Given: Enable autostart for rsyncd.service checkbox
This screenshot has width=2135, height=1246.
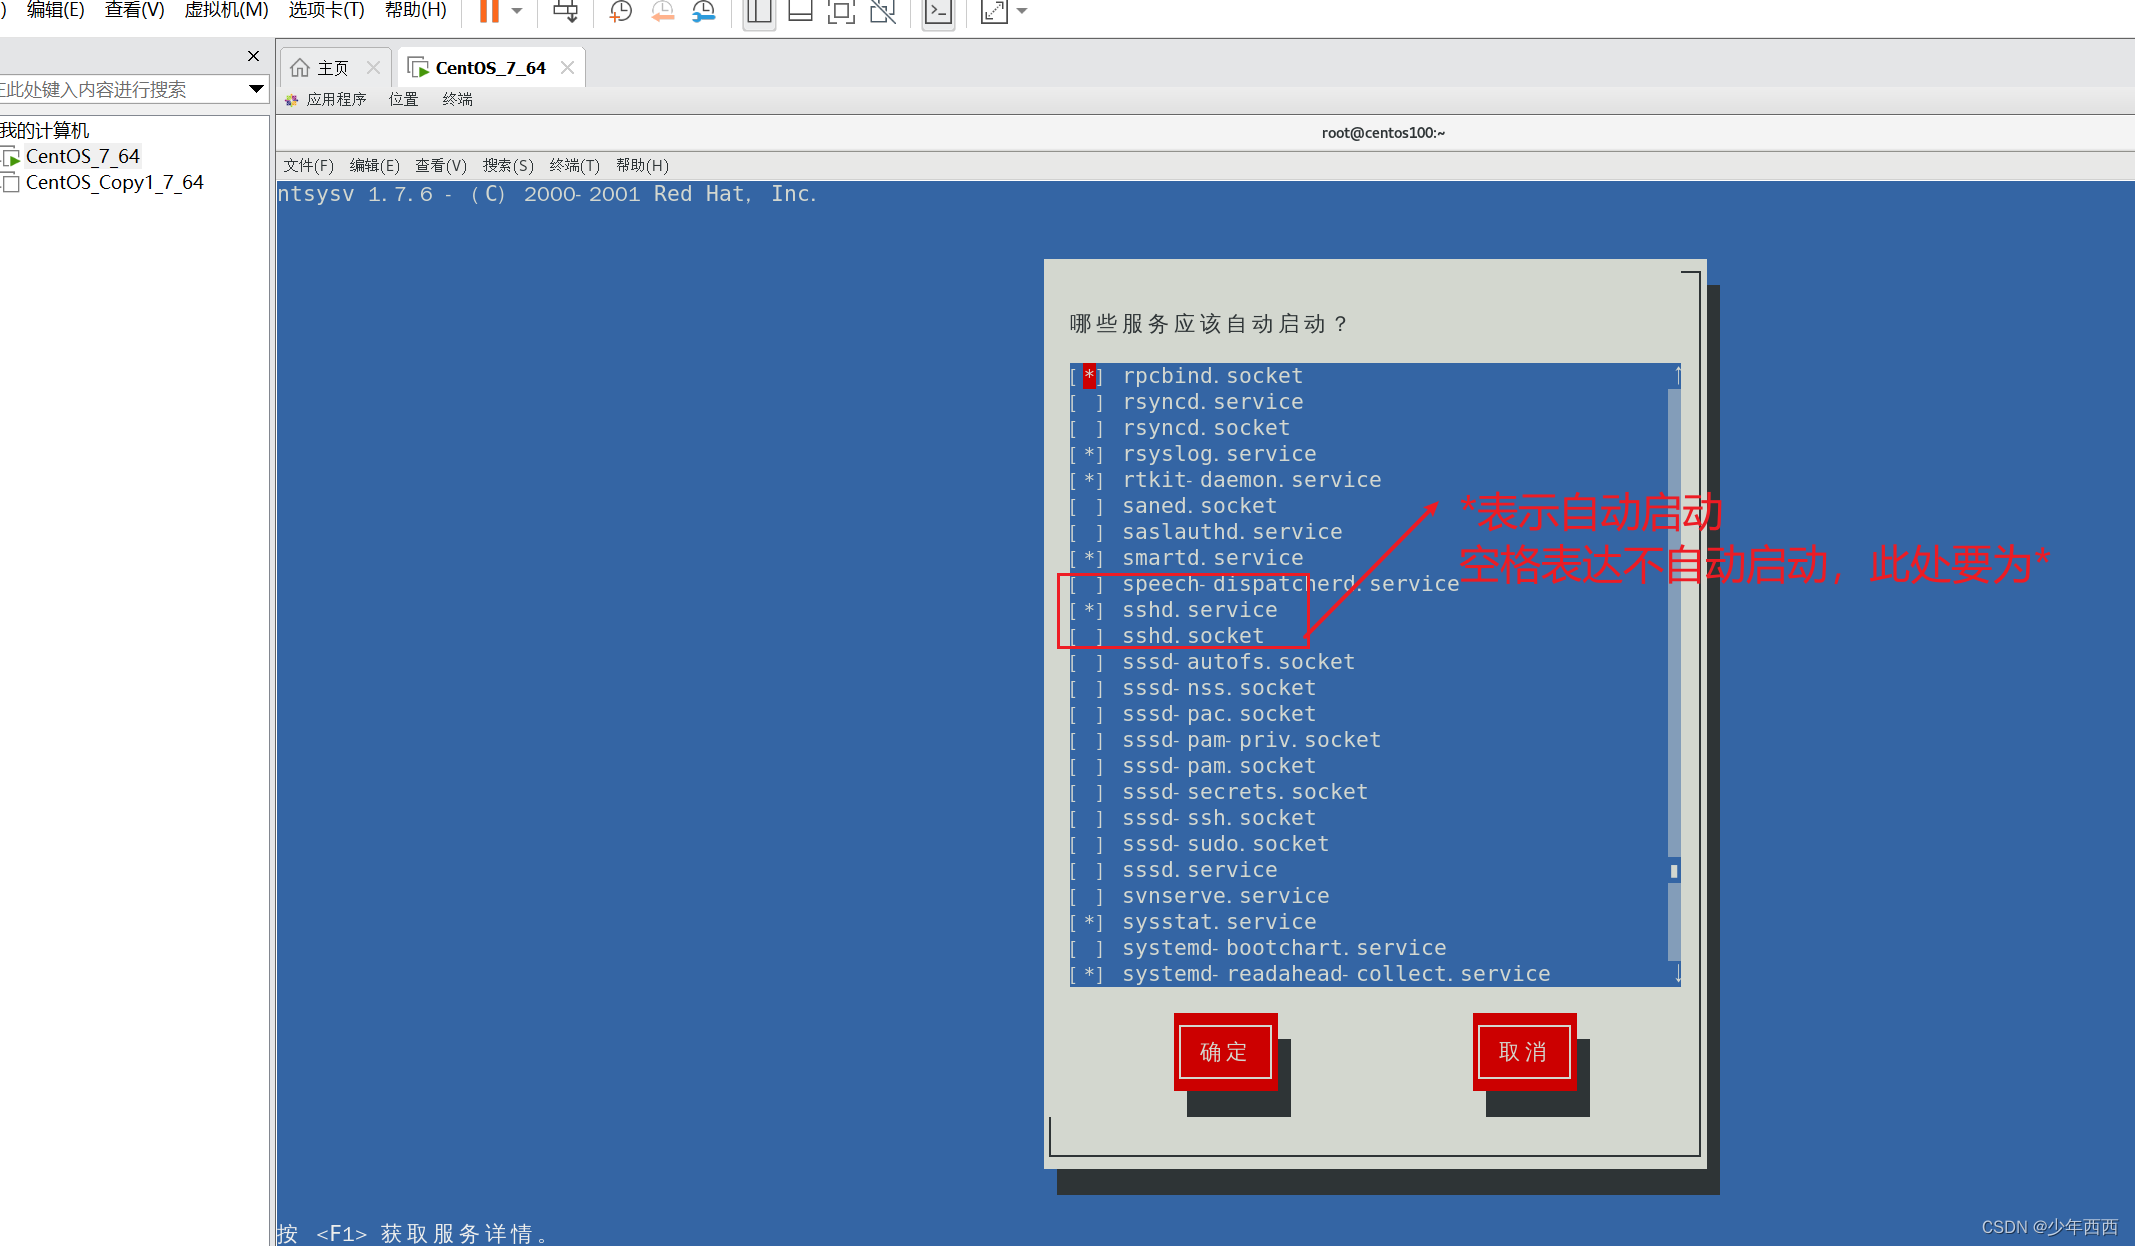Looking at the screenshot, I should 1089,401.
